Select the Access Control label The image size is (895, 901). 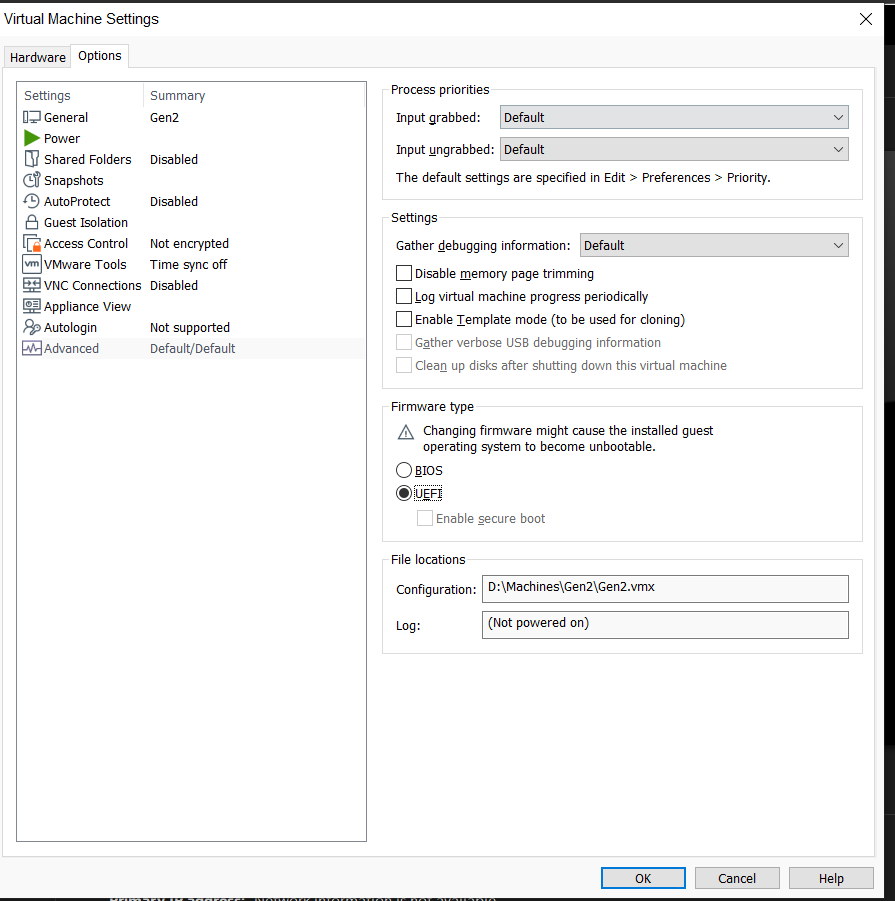[x=86, y=243]
